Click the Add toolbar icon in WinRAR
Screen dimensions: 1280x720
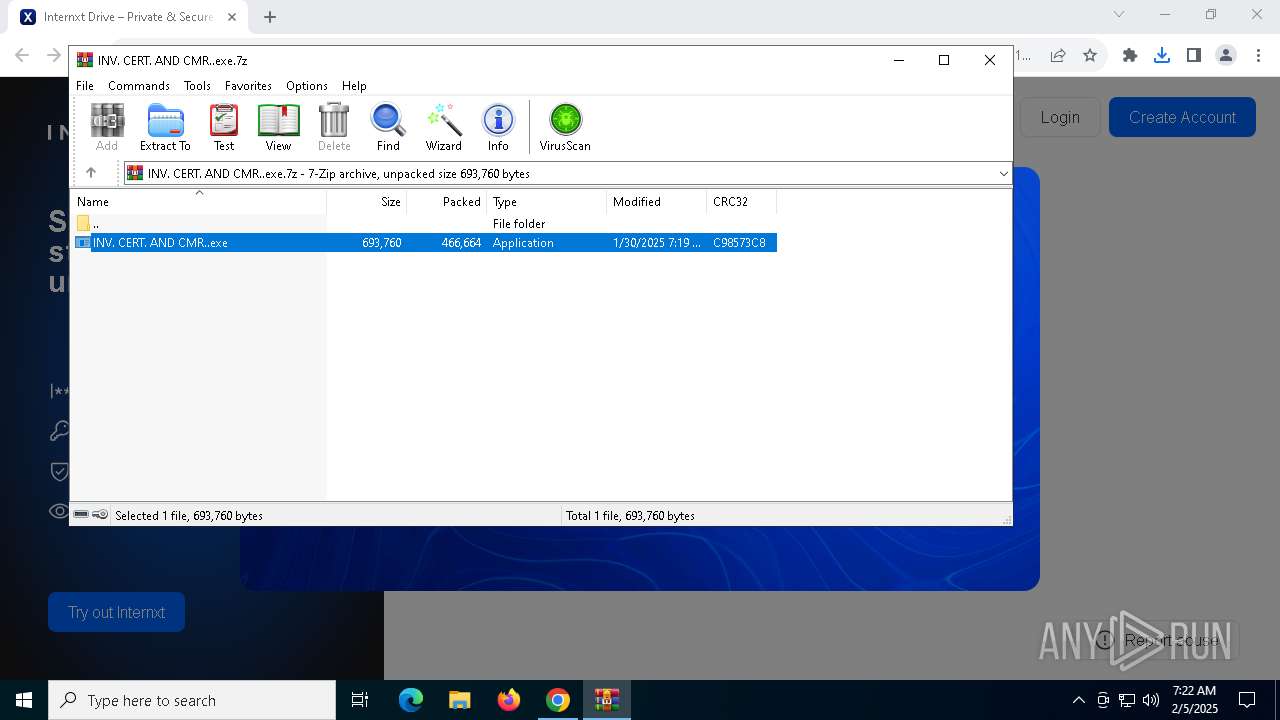point(107,127)
